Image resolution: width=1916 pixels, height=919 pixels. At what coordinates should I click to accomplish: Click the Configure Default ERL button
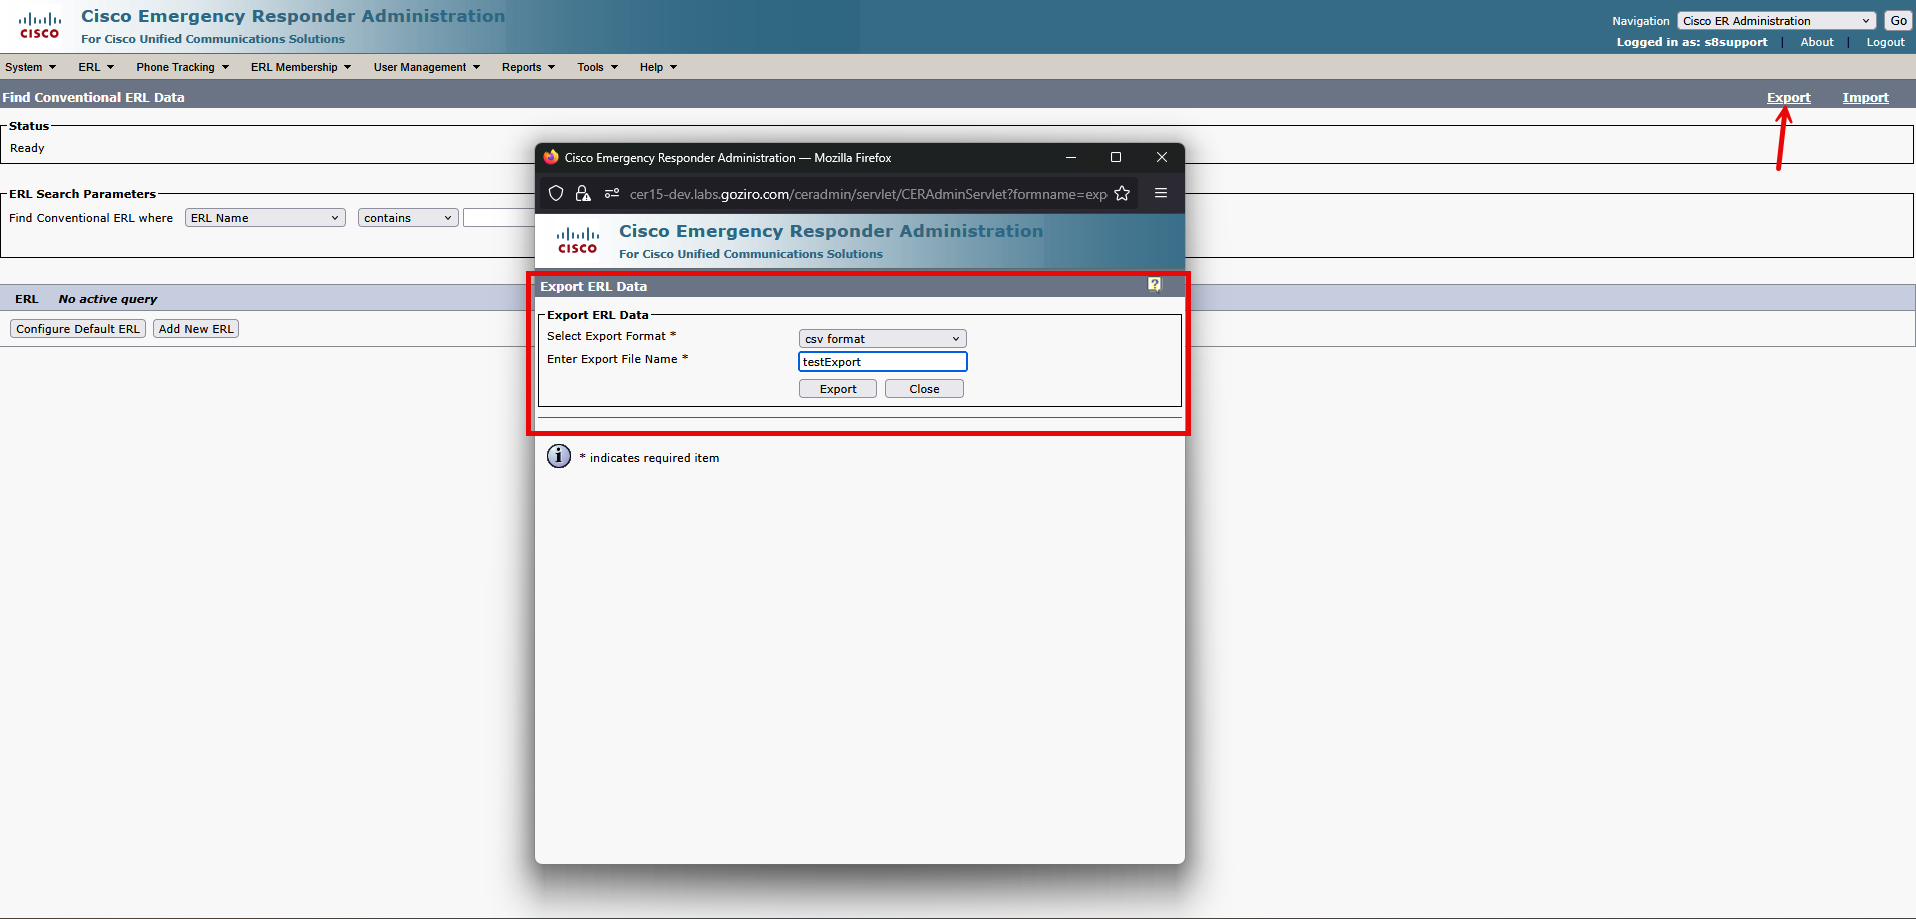pyautogui.click(x=78, y=329)
